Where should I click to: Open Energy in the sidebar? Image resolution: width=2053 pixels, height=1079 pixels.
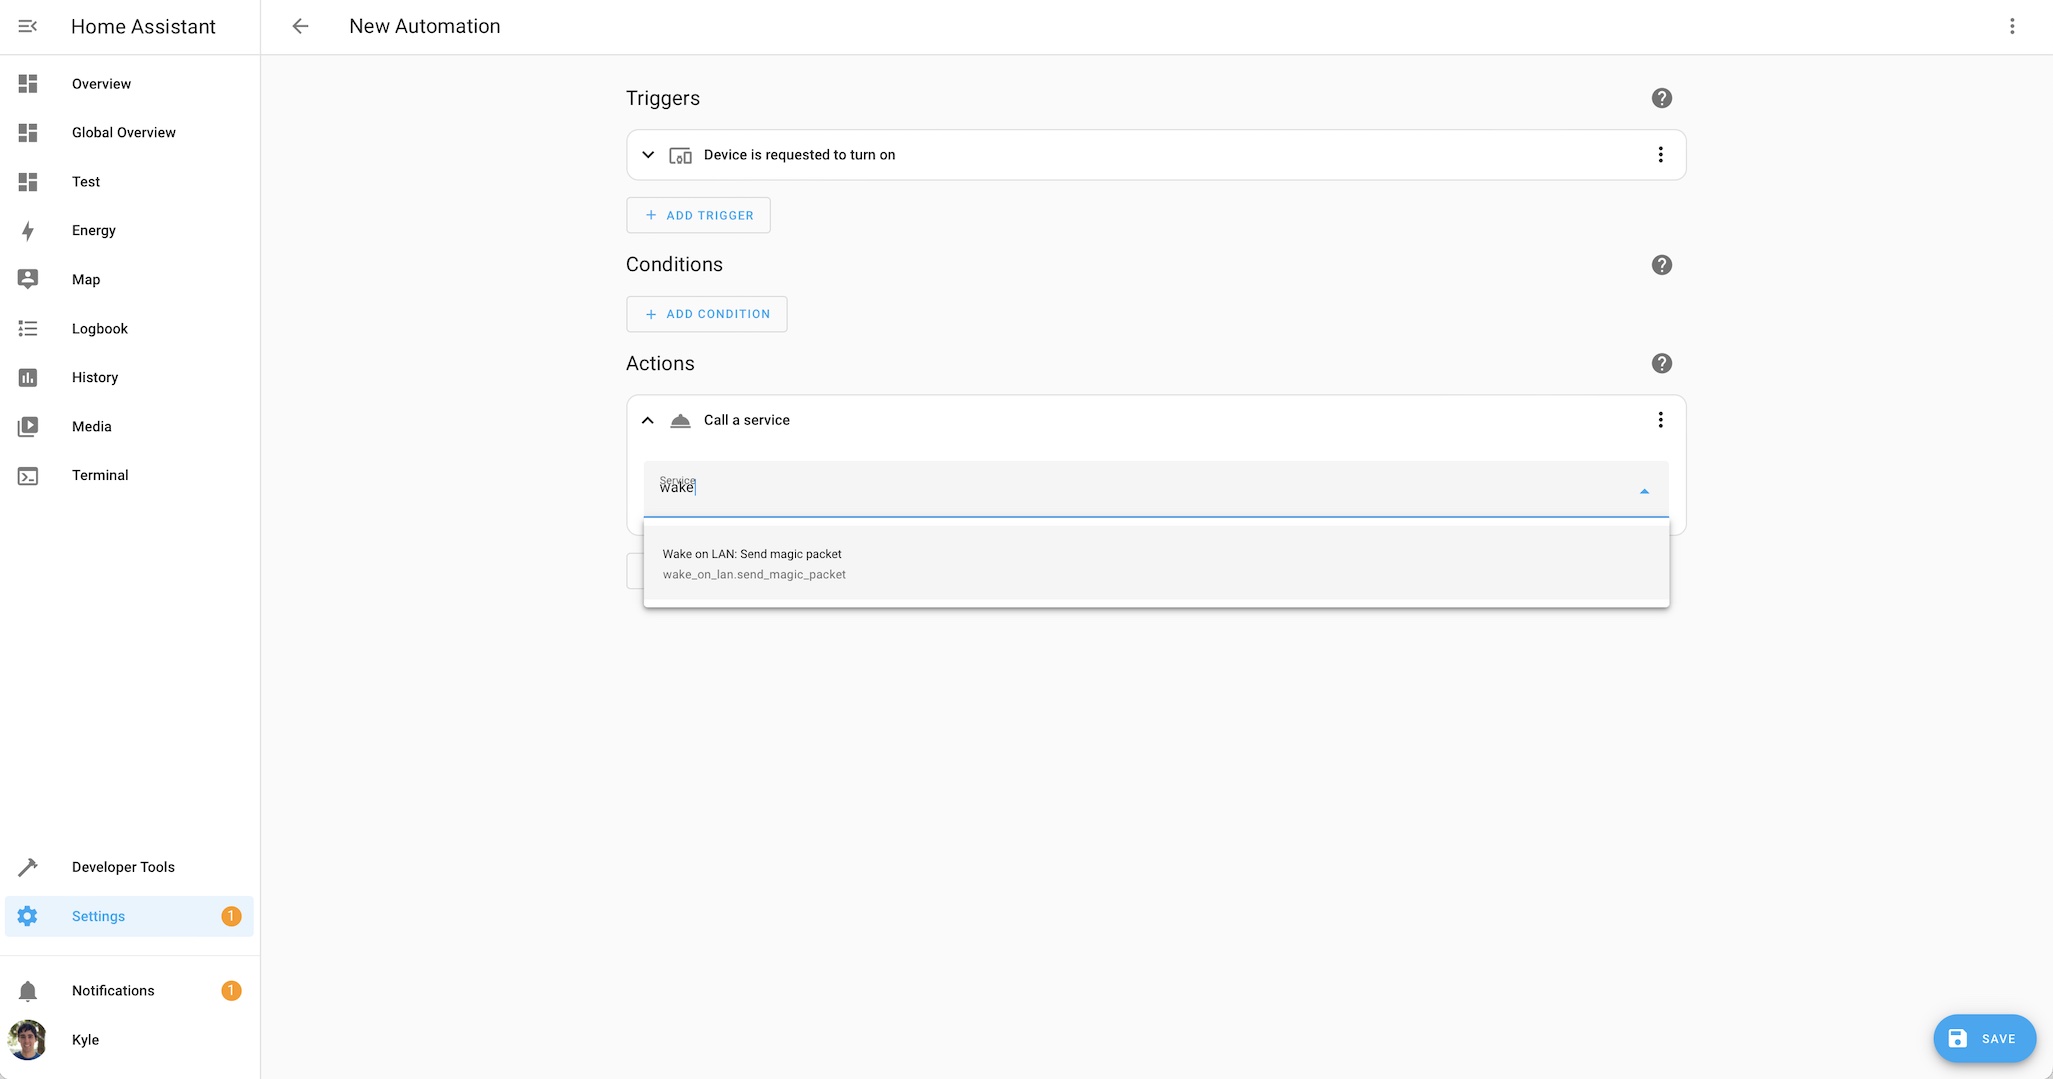point(130,231)
